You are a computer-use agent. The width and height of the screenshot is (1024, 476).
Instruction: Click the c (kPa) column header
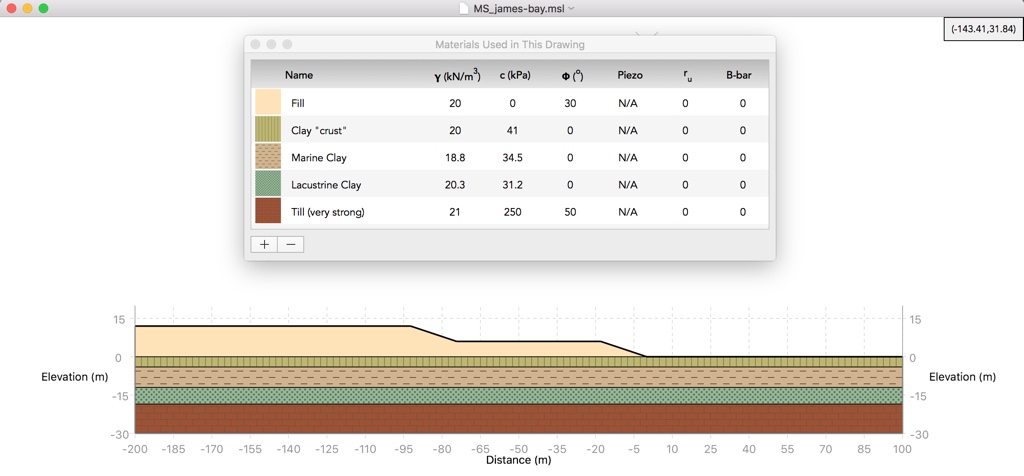pyautogui.click(x=515, y=75)
